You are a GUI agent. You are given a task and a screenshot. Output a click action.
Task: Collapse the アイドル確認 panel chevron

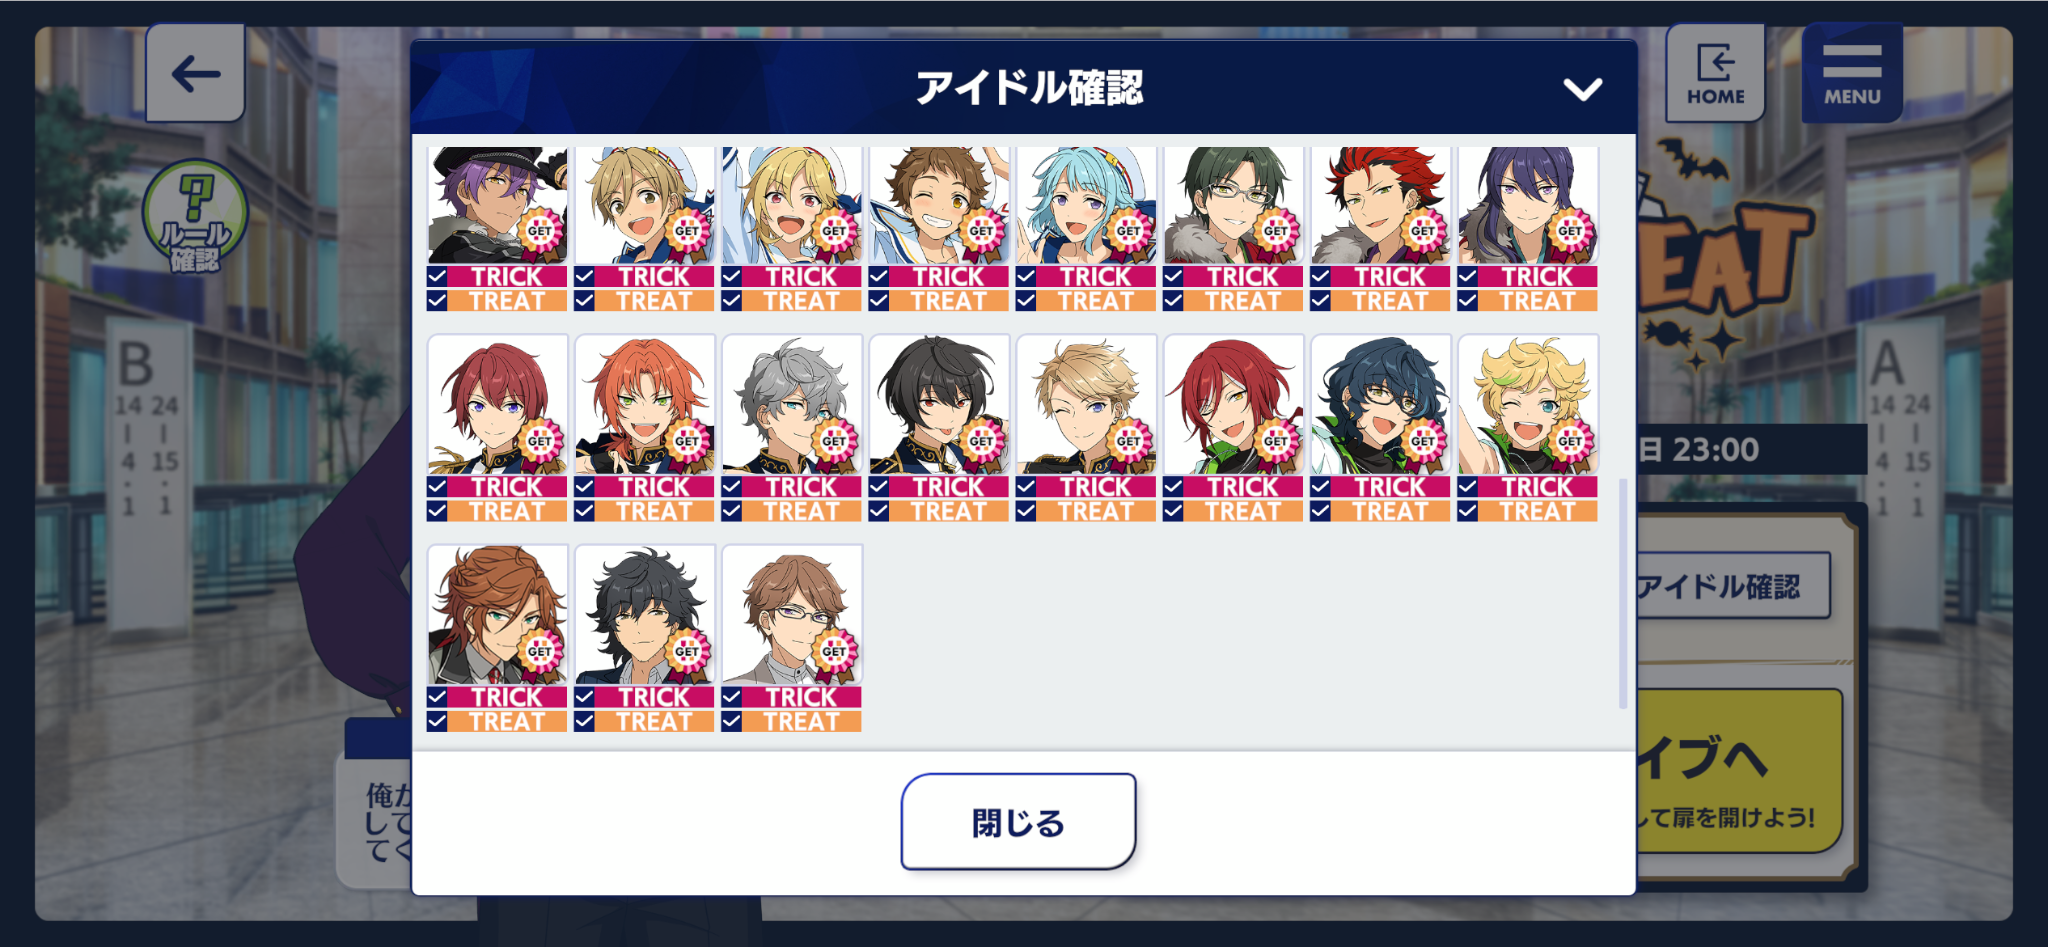tap(1582, 89)
